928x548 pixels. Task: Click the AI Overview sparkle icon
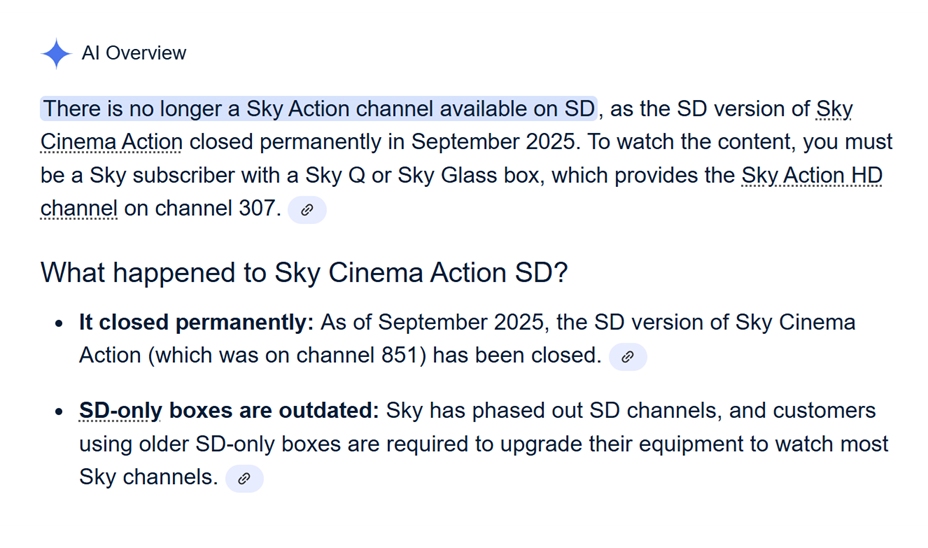click(x=56, y=53)
